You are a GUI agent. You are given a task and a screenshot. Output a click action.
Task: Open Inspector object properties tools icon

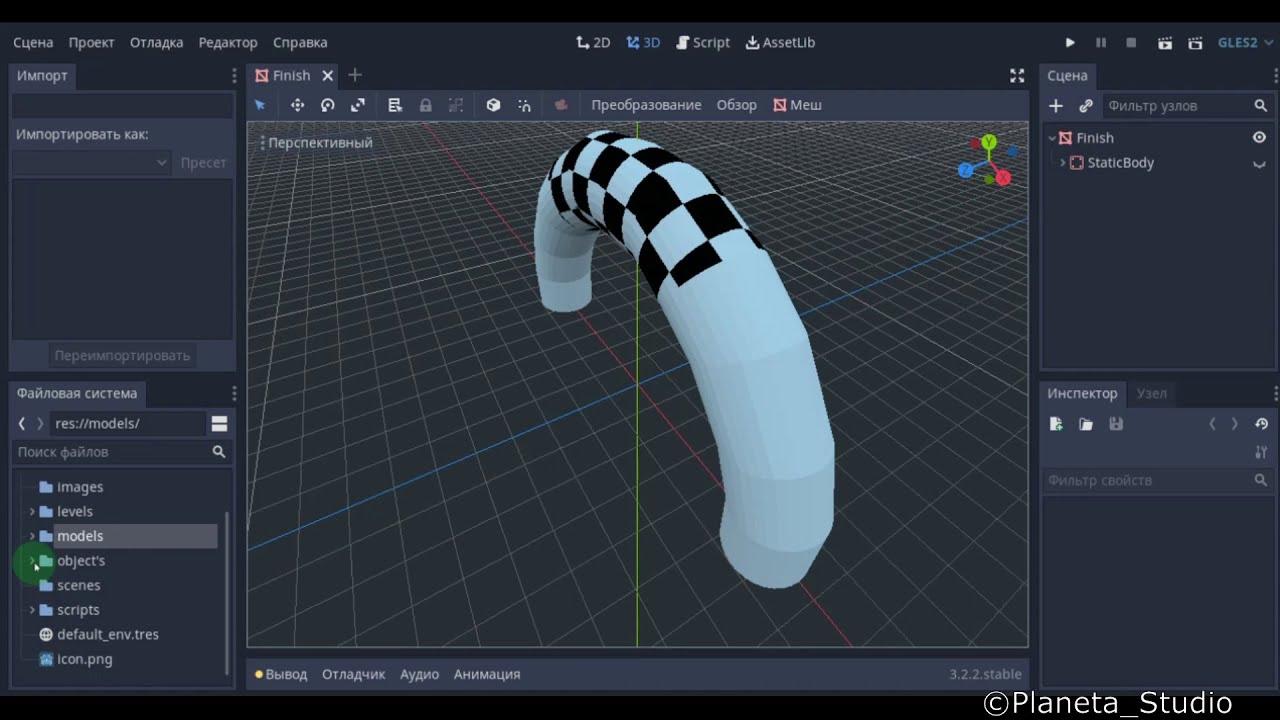[1261, 453]
